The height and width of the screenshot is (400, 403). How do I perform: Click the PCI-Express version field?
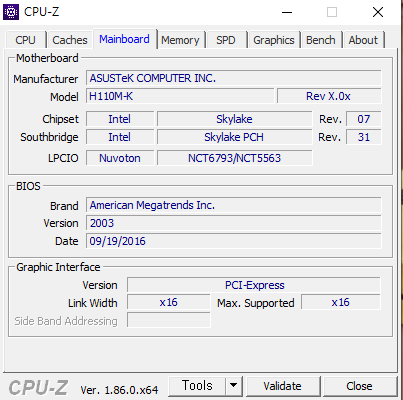click(254, 285)
